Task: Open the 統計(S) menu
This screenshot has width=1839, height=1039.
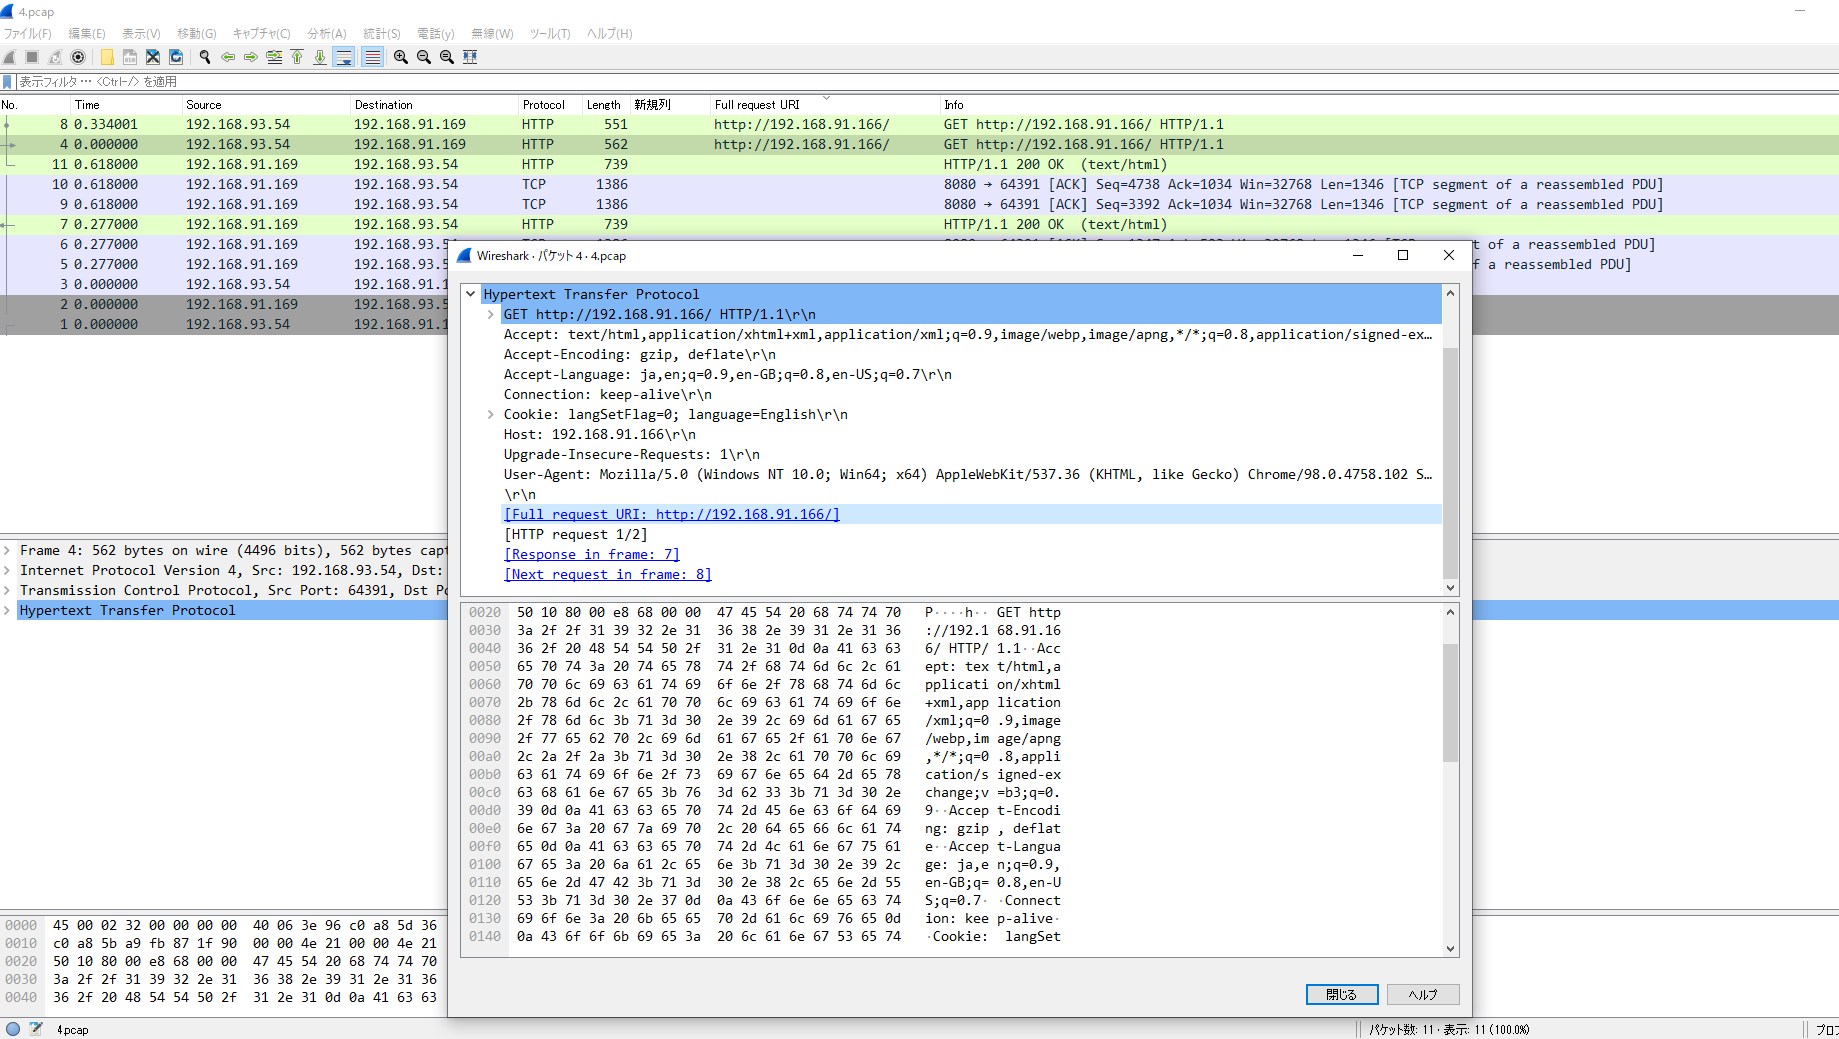Action: [x=381, y=33]
